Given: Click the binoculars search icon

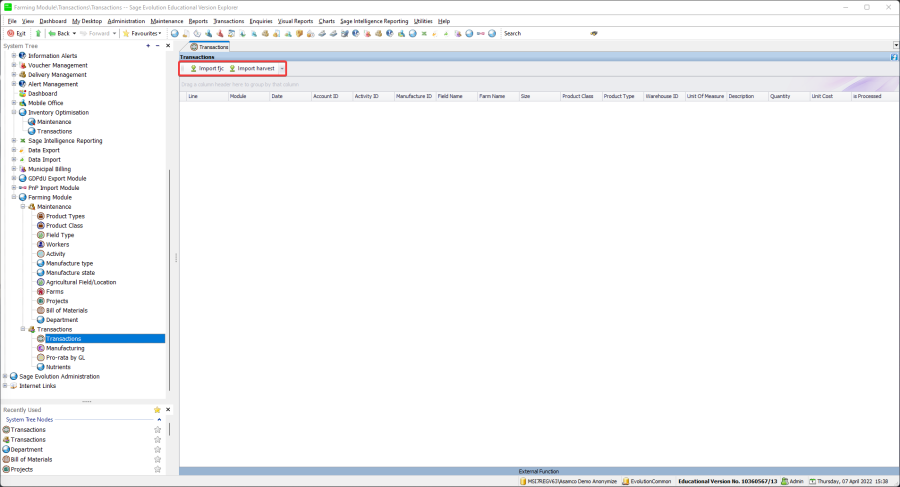Looking at the screenshot, I should pyautogui.click(x=594, y=33).
